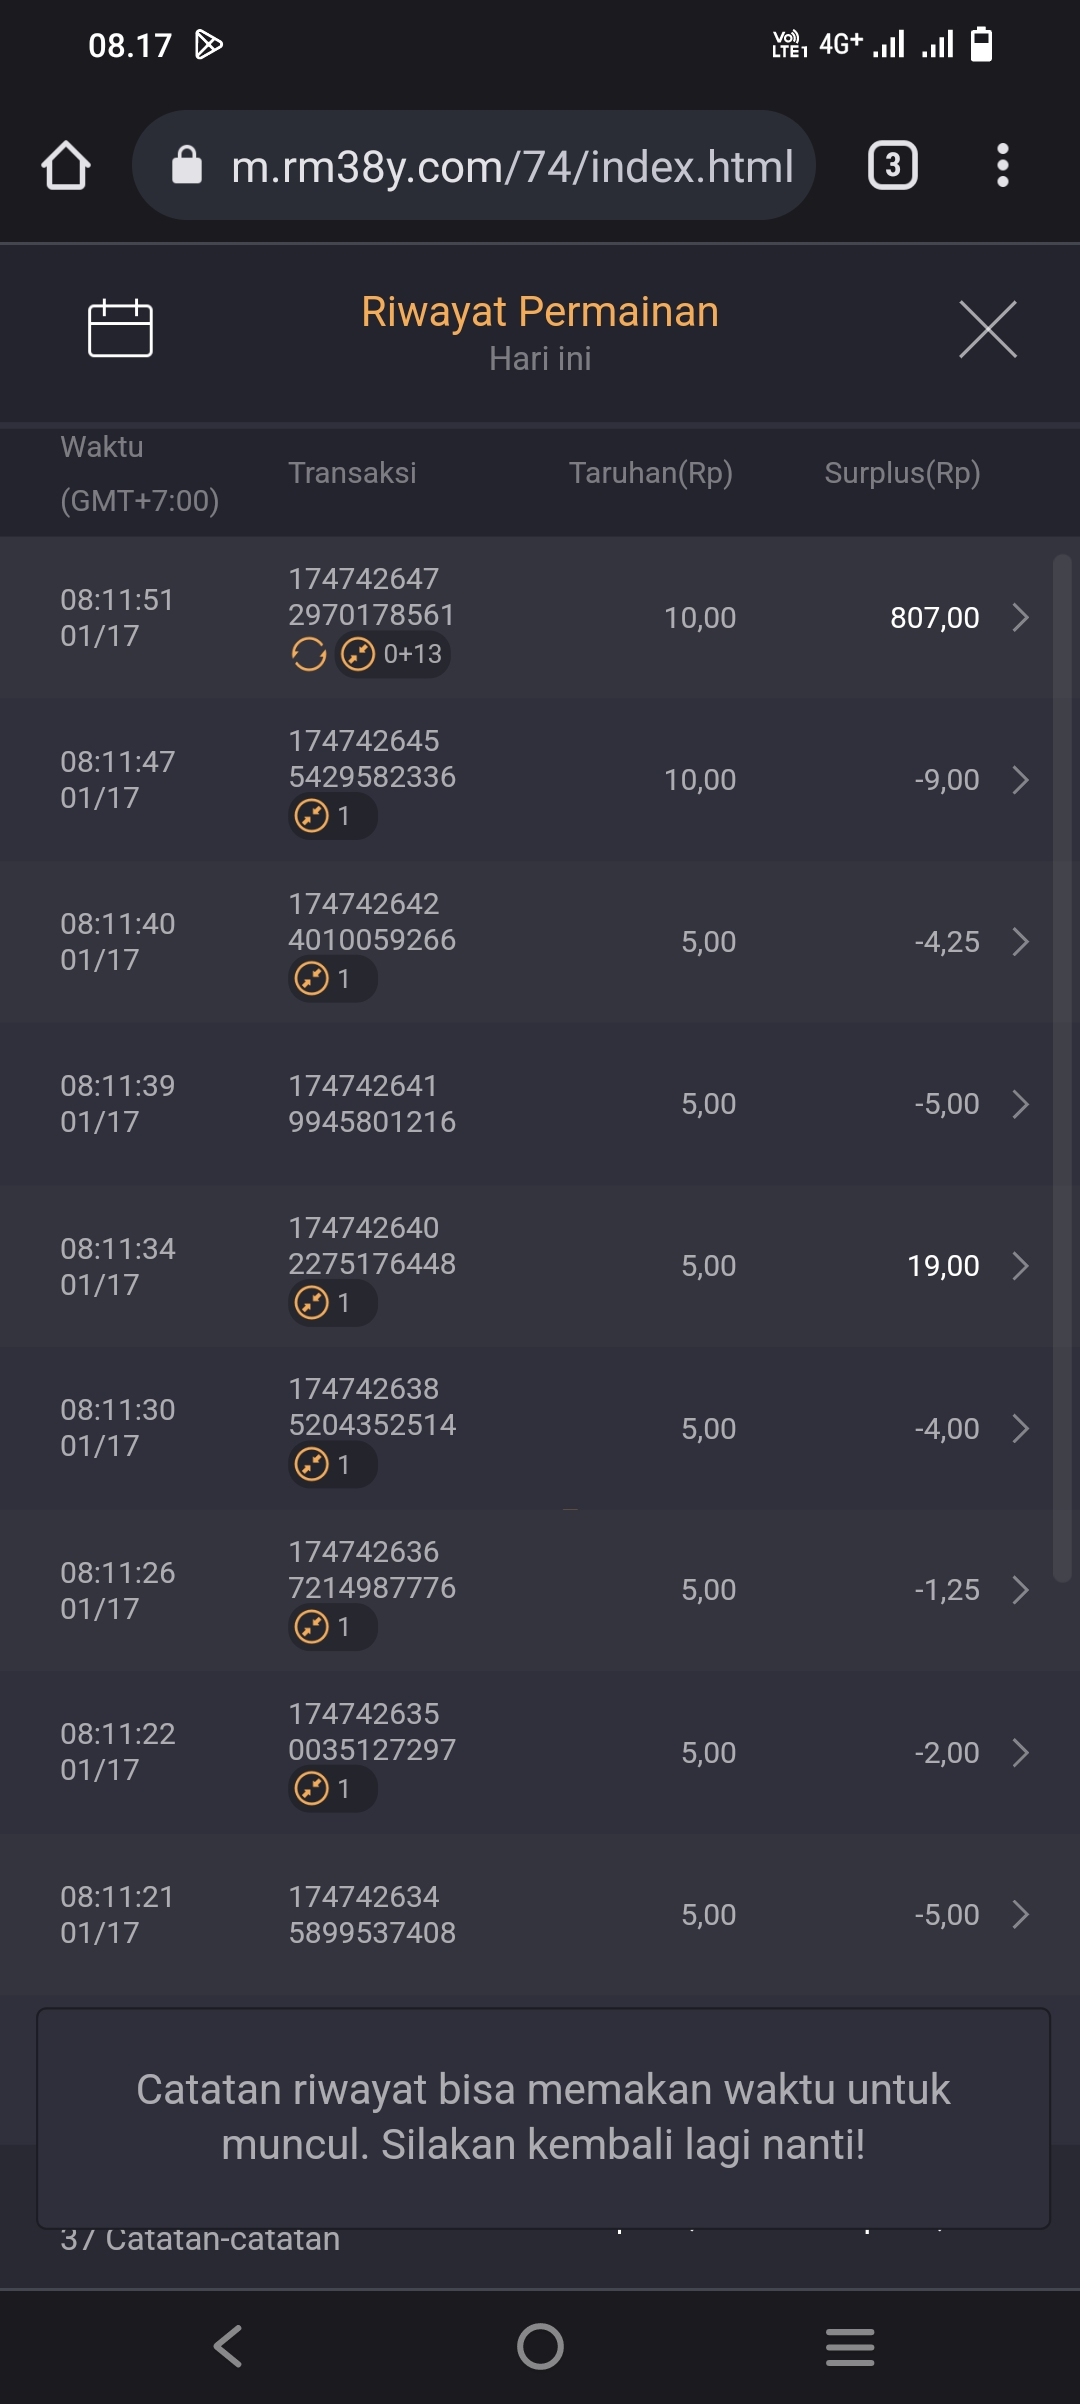The height and width of the screenshot is (2404, 1080).
Task: Select transaction 174742641 9945801216
Action: pyautogui.click(x=371, y=1104)
